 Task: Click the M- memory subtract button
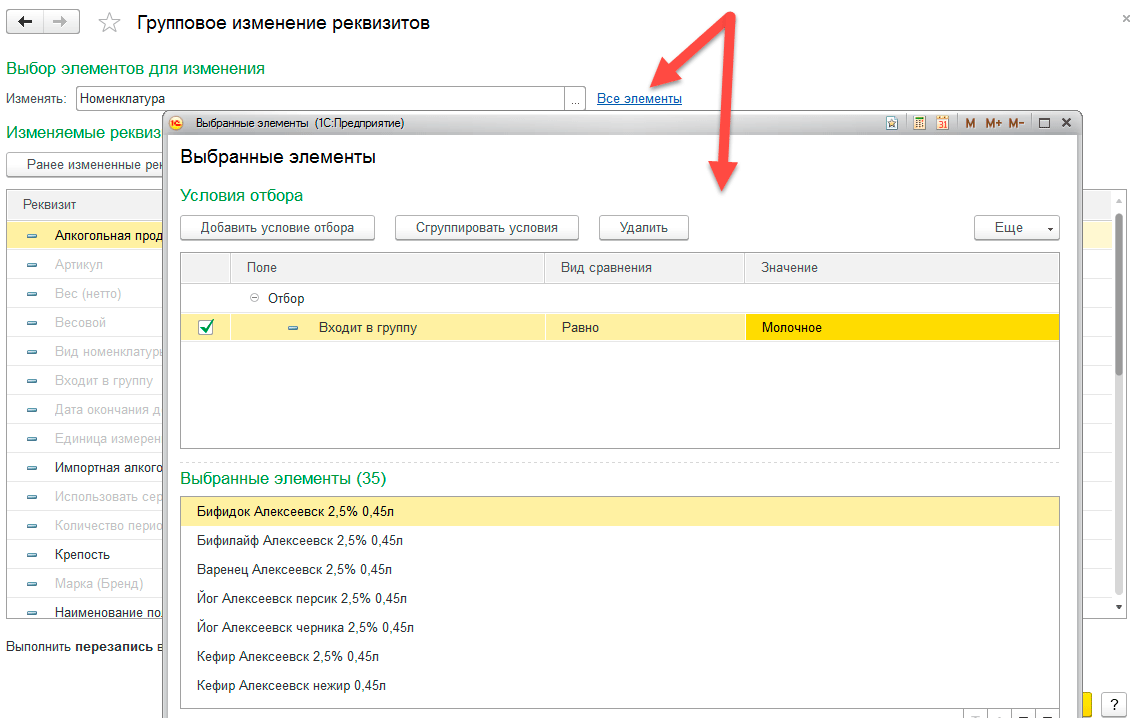pos(1016,123)
